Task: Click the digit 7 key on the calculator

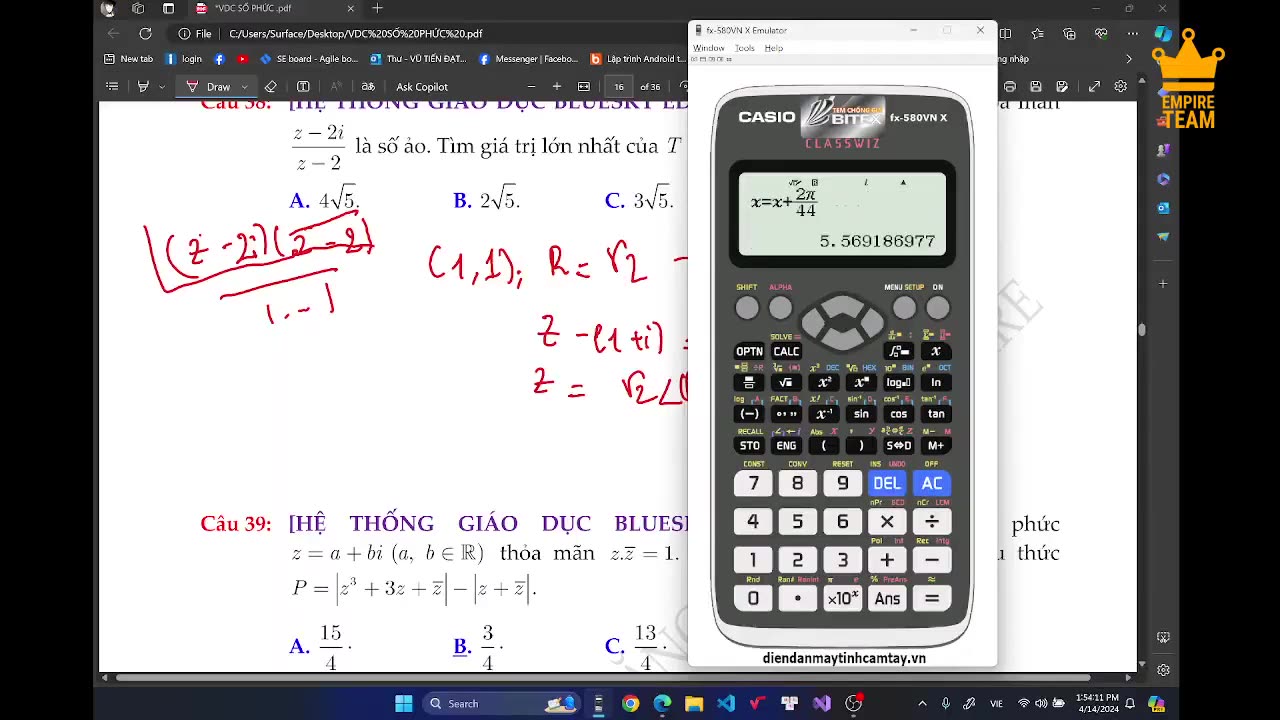Action: point(753,483)
